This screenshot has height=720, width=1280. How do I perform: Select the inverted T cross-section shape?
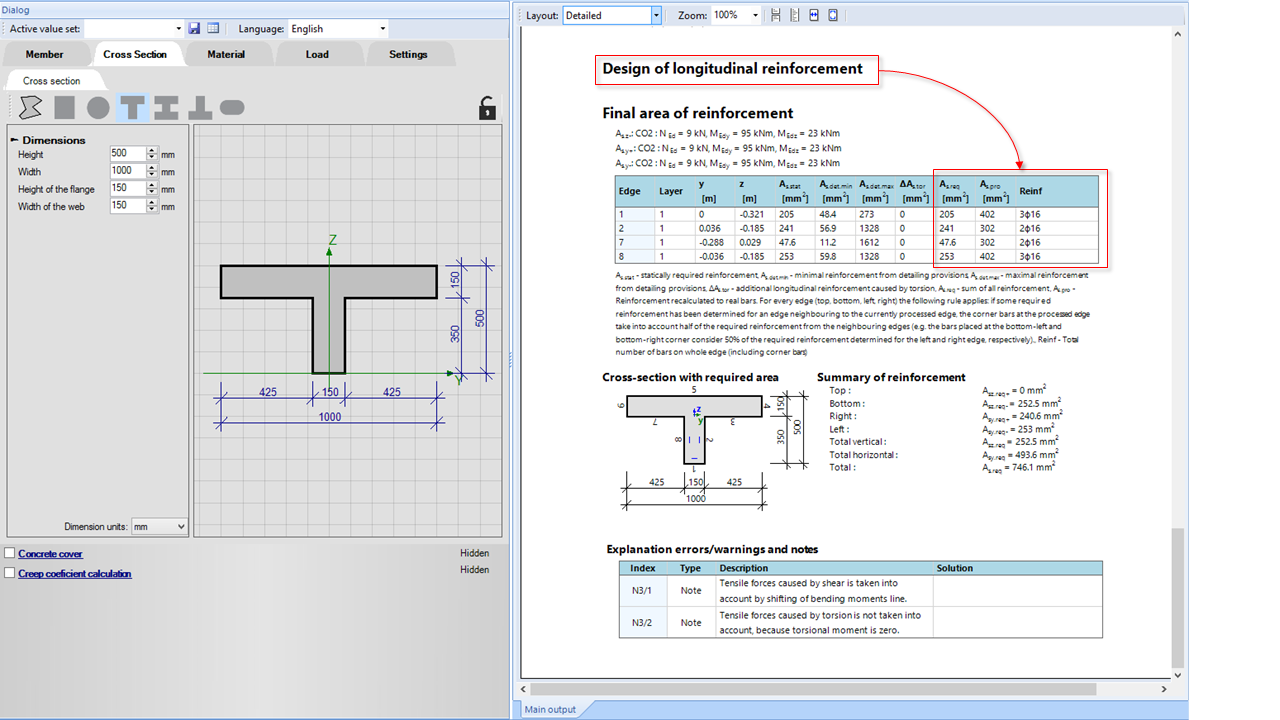pos(200,107)
